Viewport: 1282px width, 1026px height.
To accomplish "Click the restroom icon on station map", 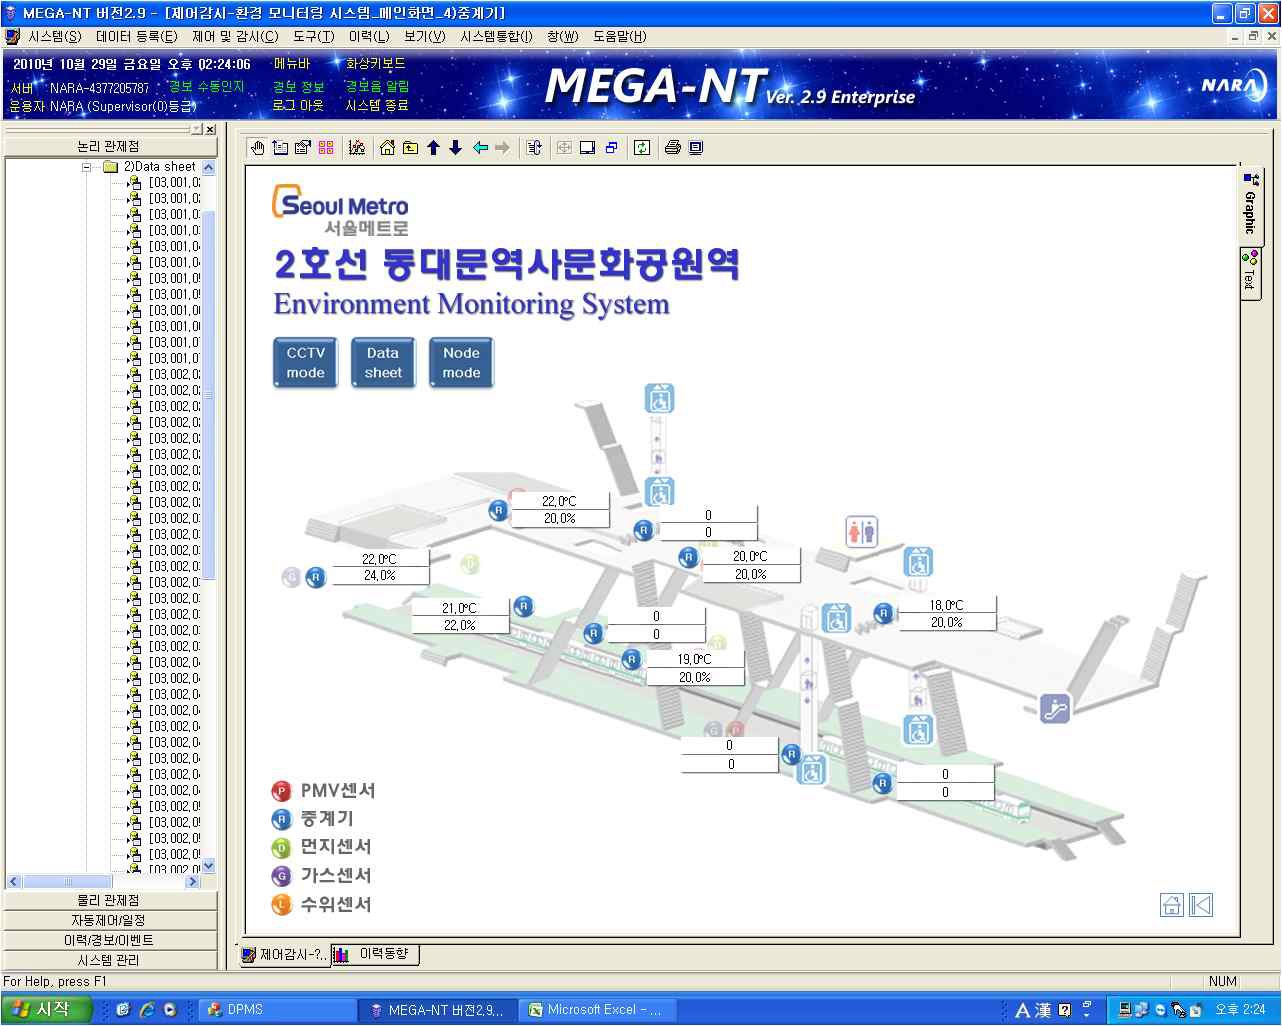I will 861,531.
